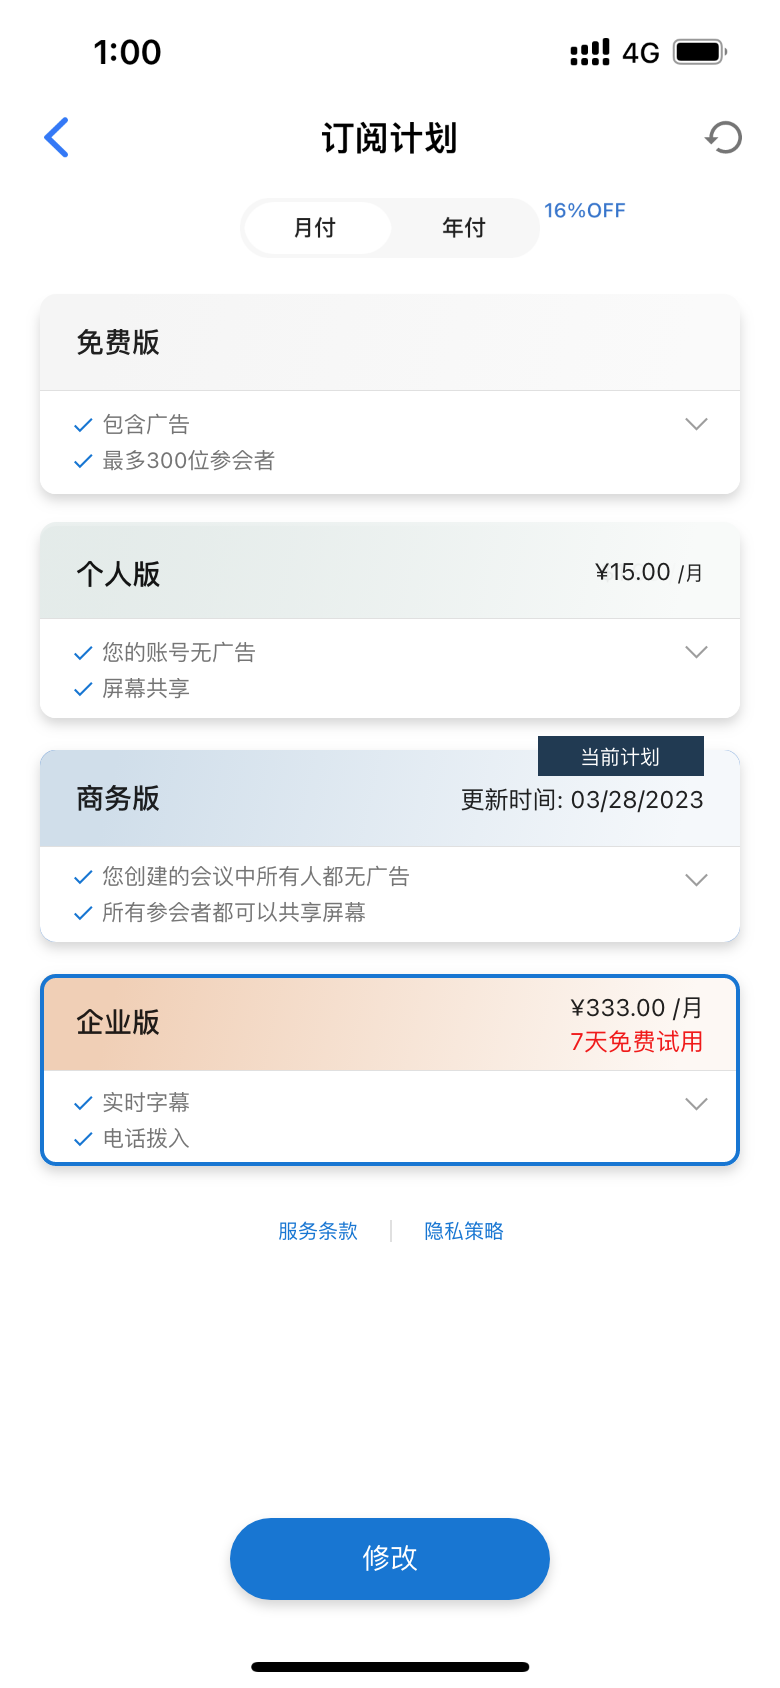Switch billing to 月付
Image resolution: width=780 pixels, height=1688 pixels.
[x=315, y=228]
